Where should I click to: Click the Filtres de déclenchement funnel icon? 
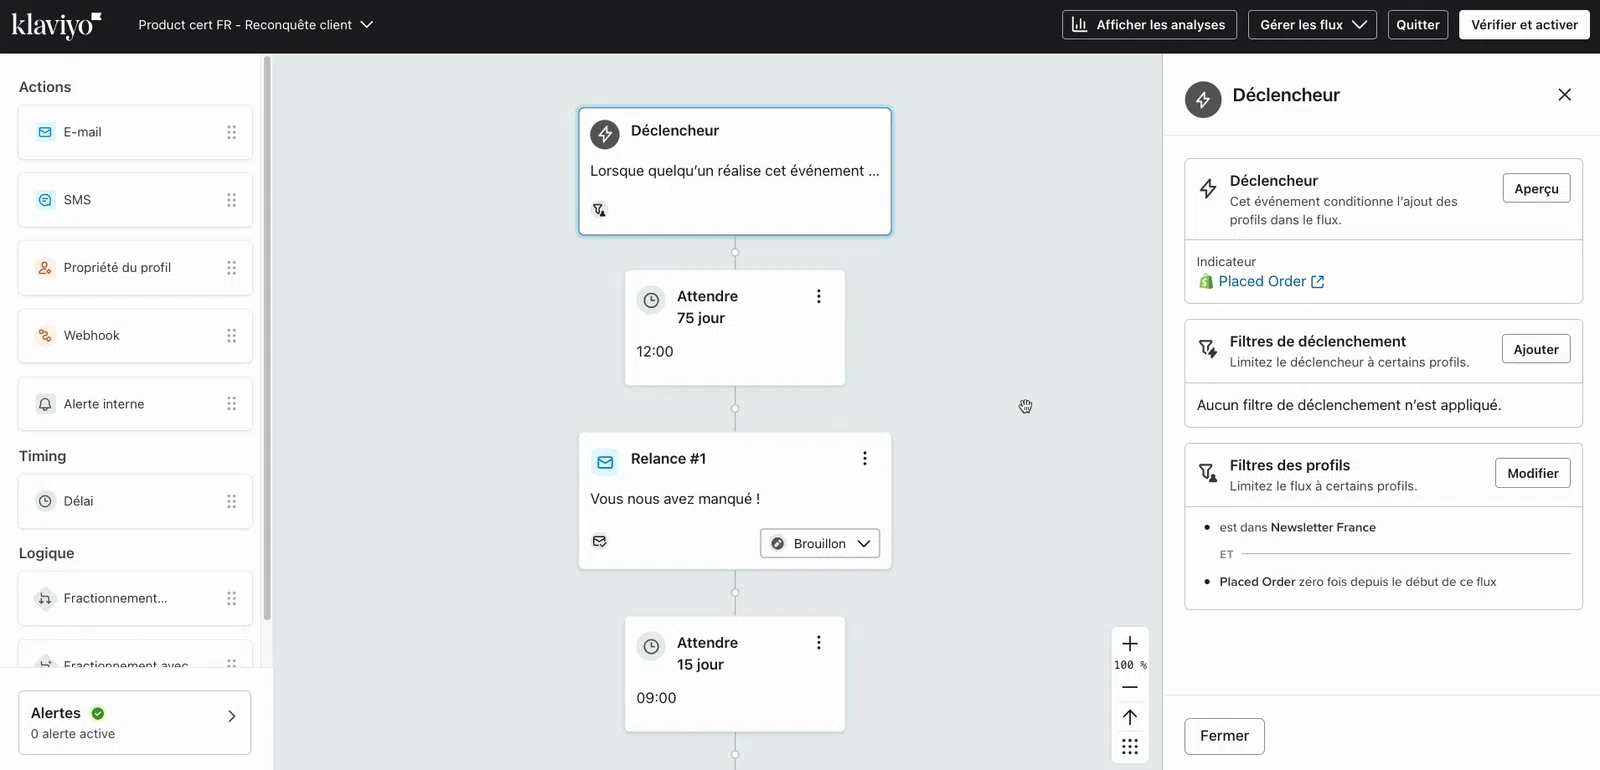[1208, 349]
